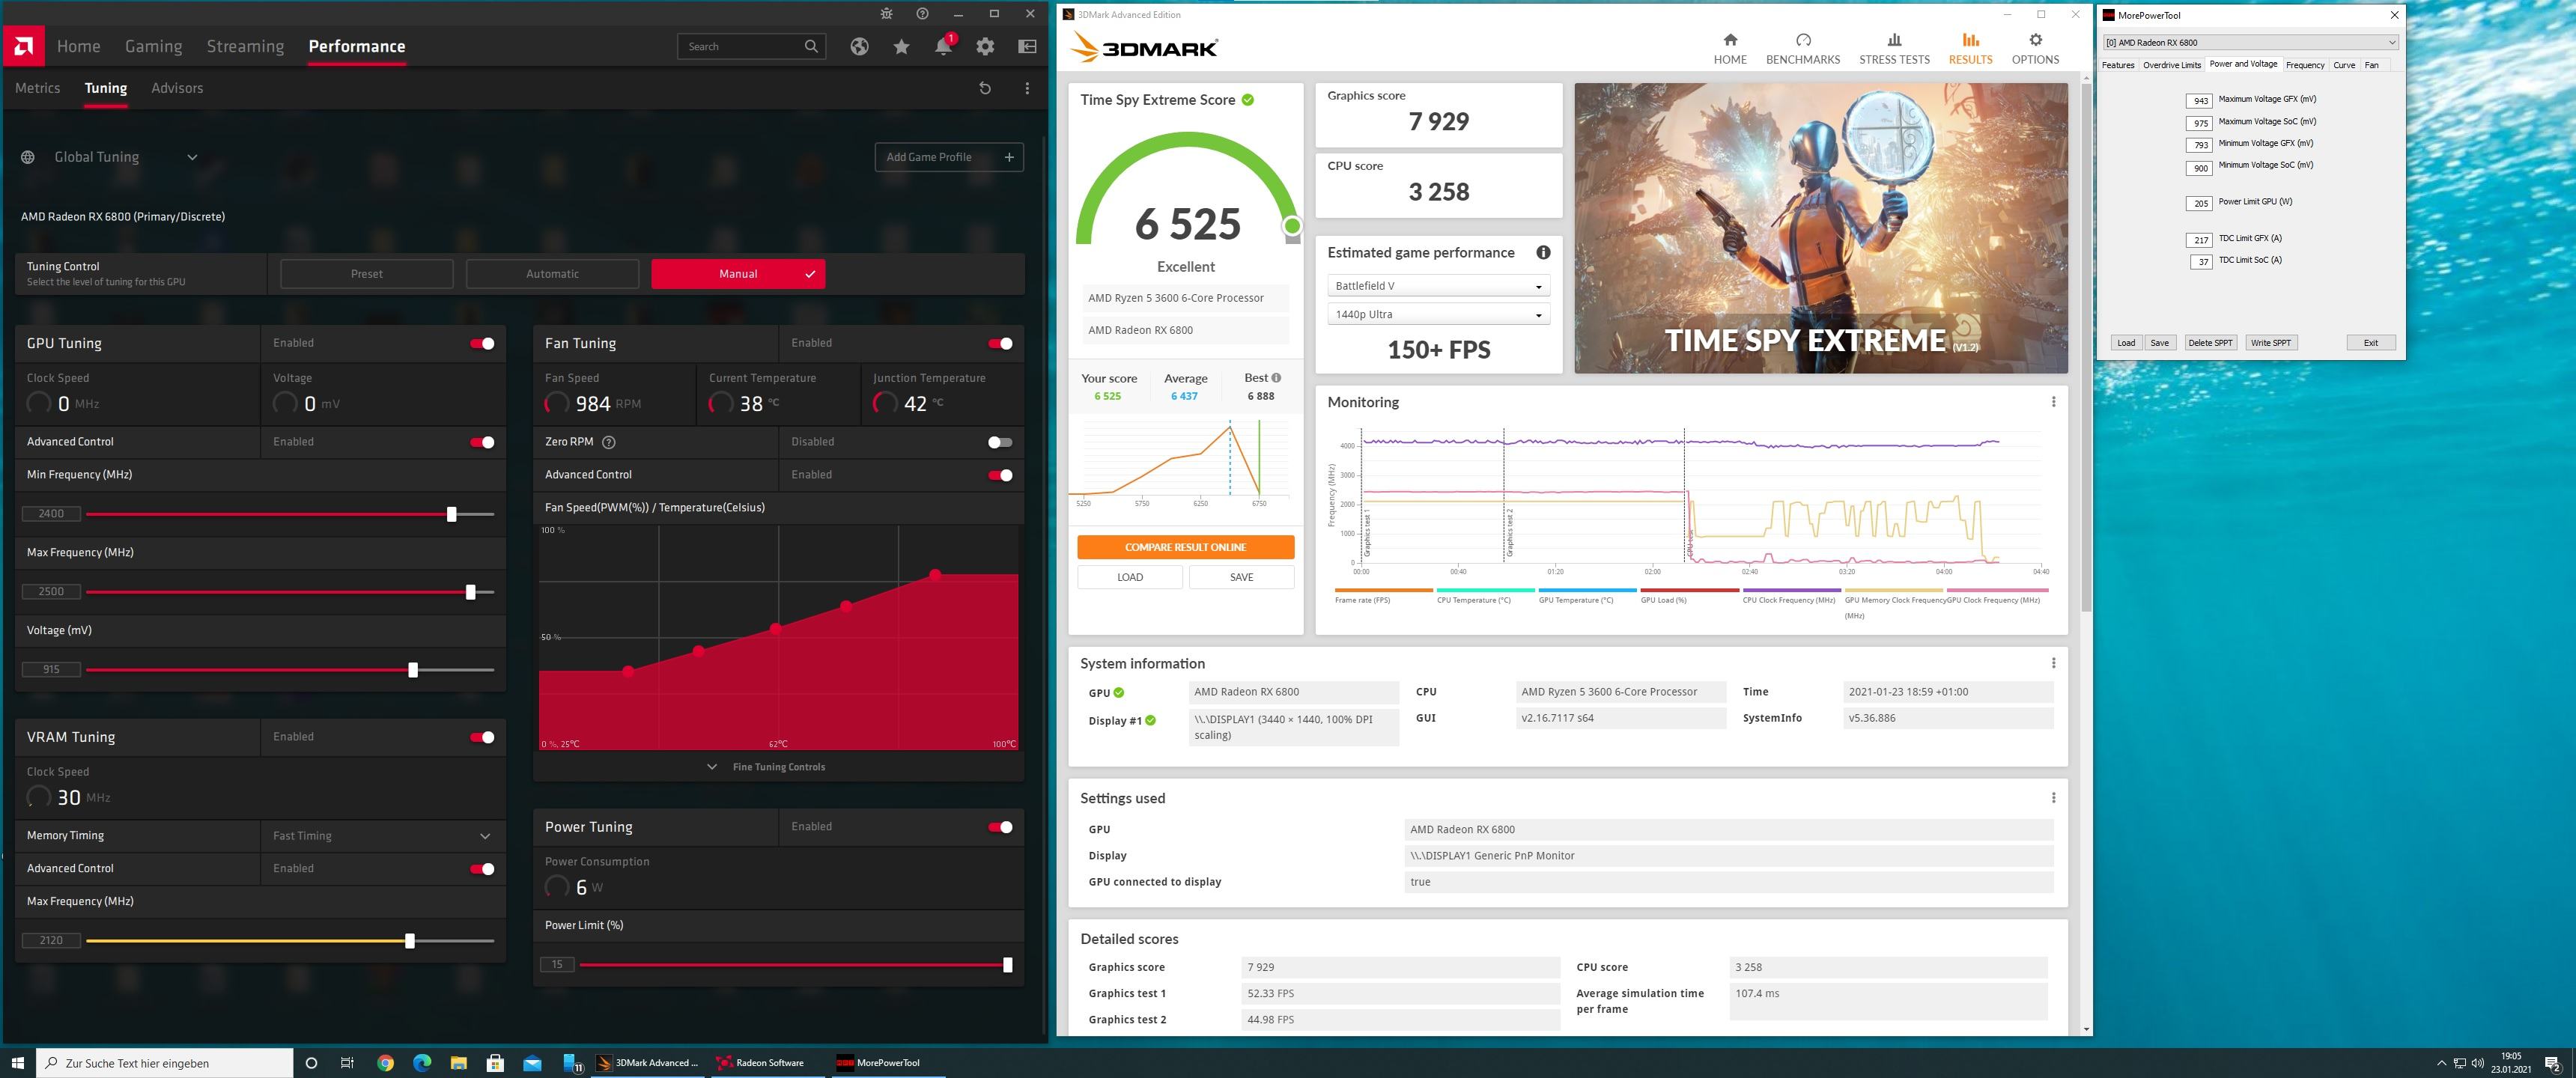This screenshot has height=1078, width=2576.
Task: Open Advisors sub-tab
Action: click(x=177, y=88)
